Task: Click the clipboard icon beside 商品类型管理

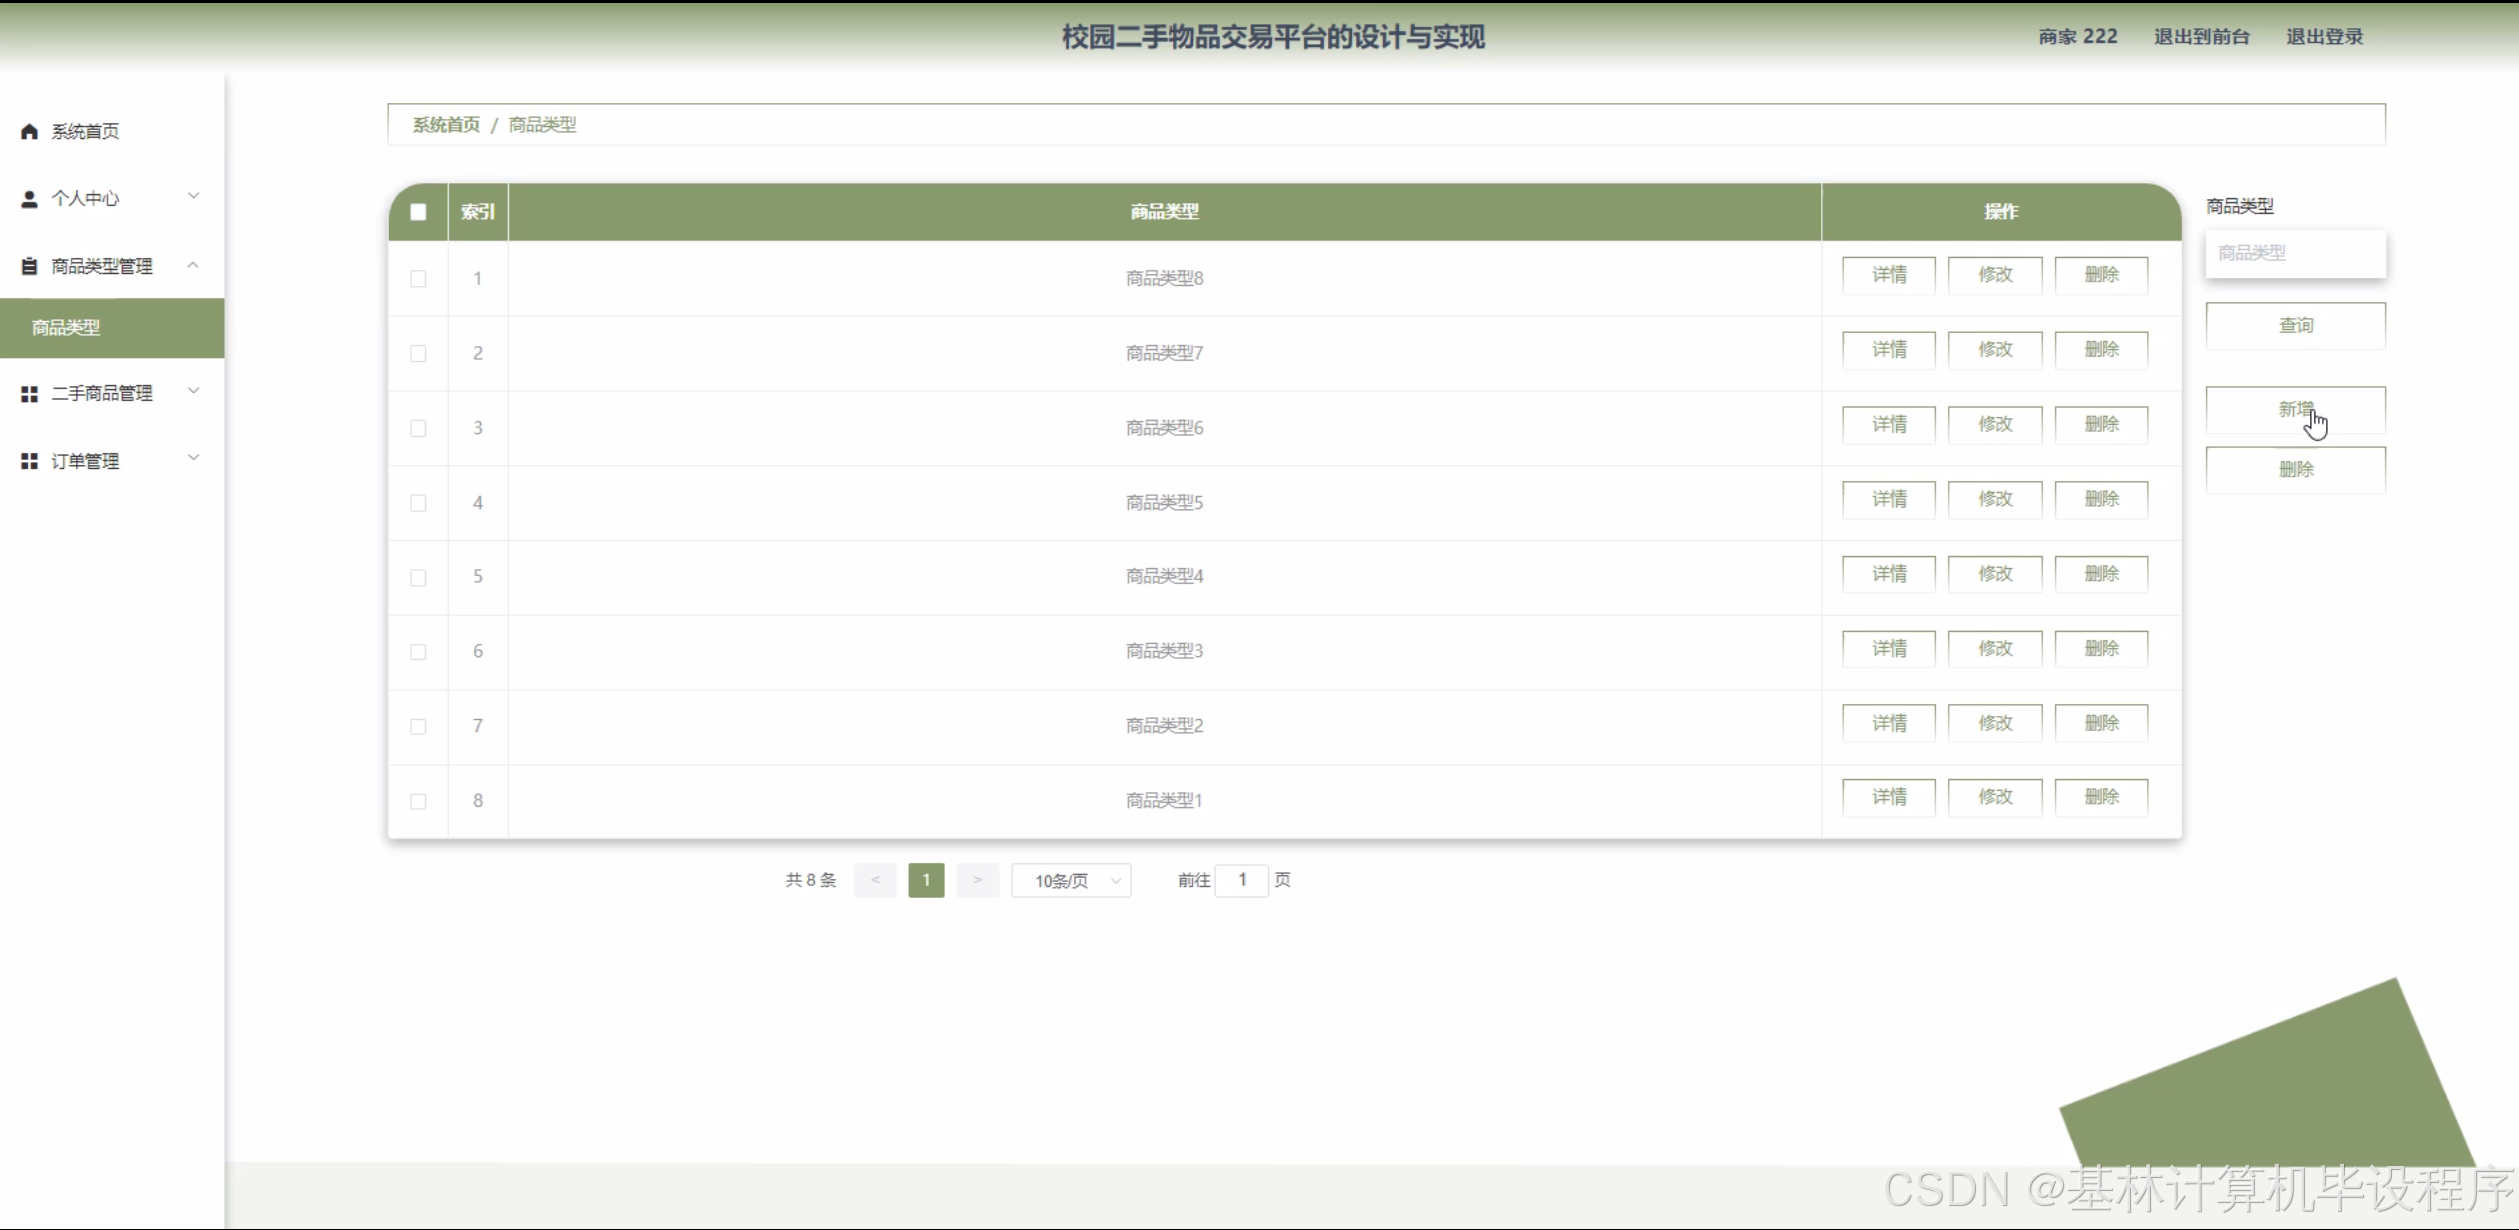Action: point(29,266)
